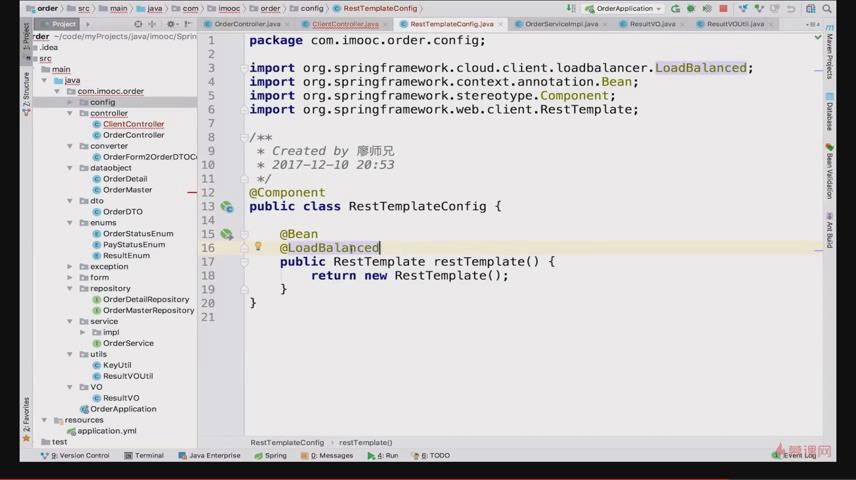The image size is (856, 480).
Task: Open OrderMasterRepository in project tree
Action: pyautogui.click(x=148, y=310)
